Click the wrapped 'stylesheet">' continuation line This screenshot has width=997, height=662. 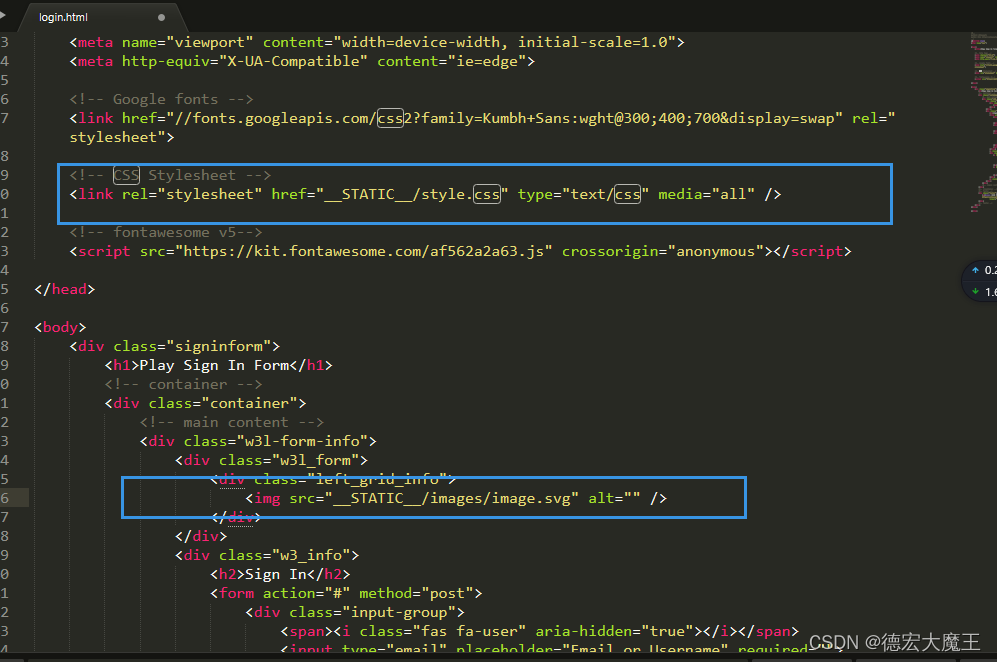(121, 137)
